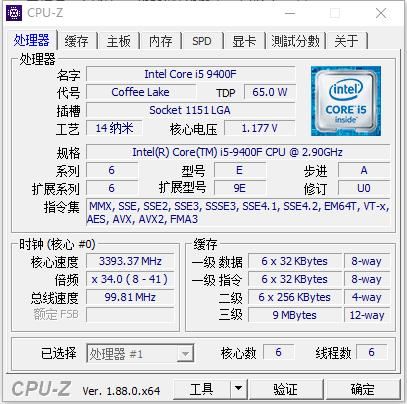Click the CPU-Z app icon in title bar

click(x=14, y=13)
